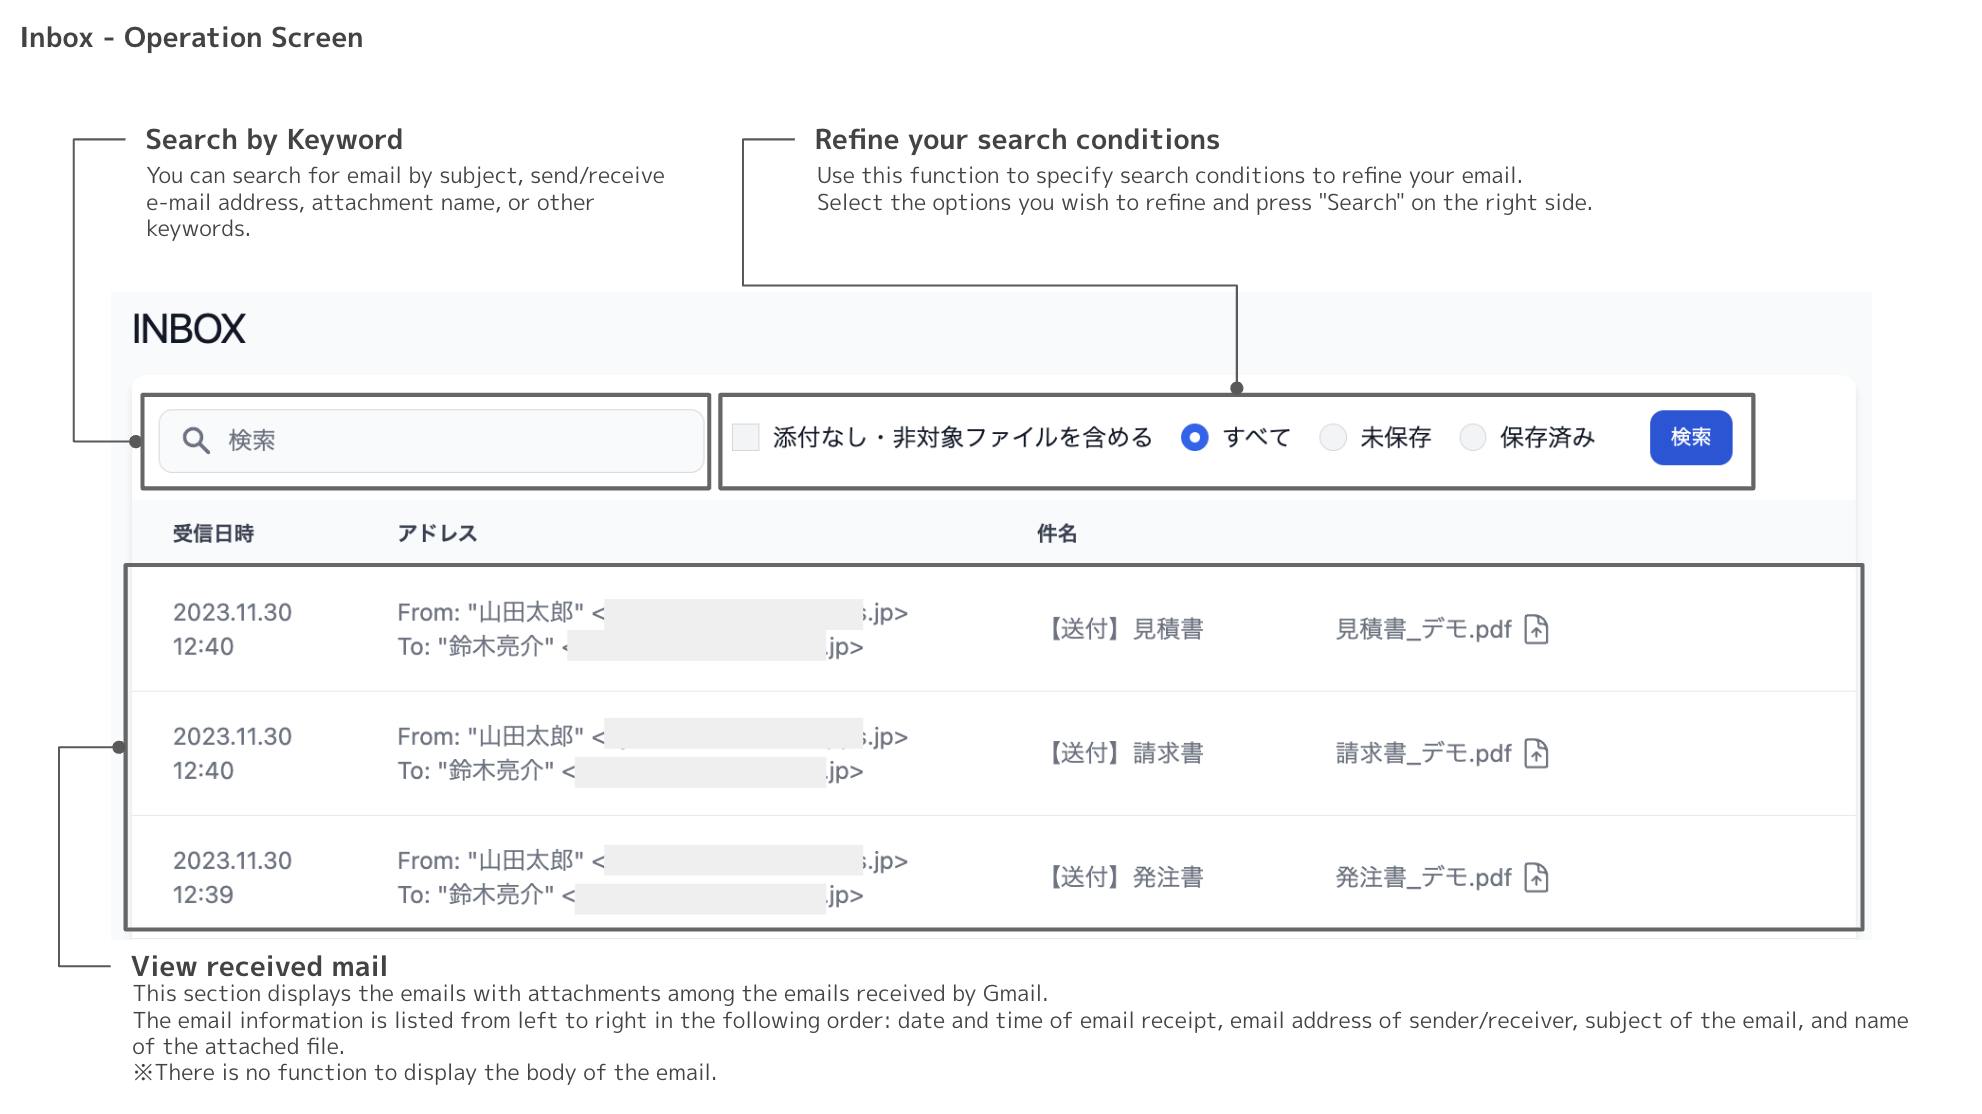Check 添付なし・非対象ファイルを含める checkbox
Screen dimensions: 1982x1114
click(x=746, y=437)
